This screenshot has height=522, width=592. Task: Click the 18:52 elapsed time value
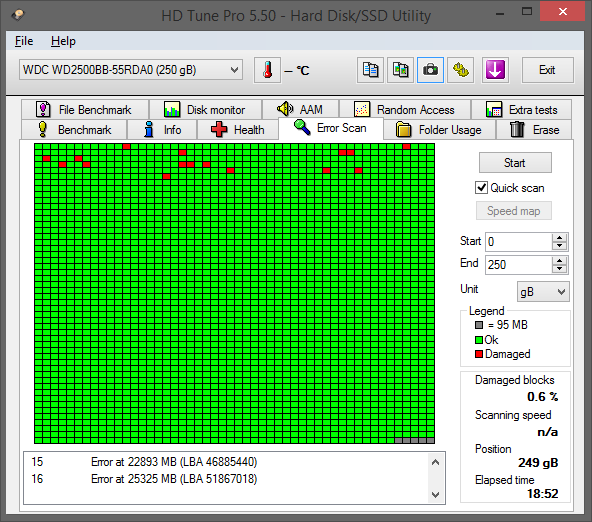tap(543, 494)
